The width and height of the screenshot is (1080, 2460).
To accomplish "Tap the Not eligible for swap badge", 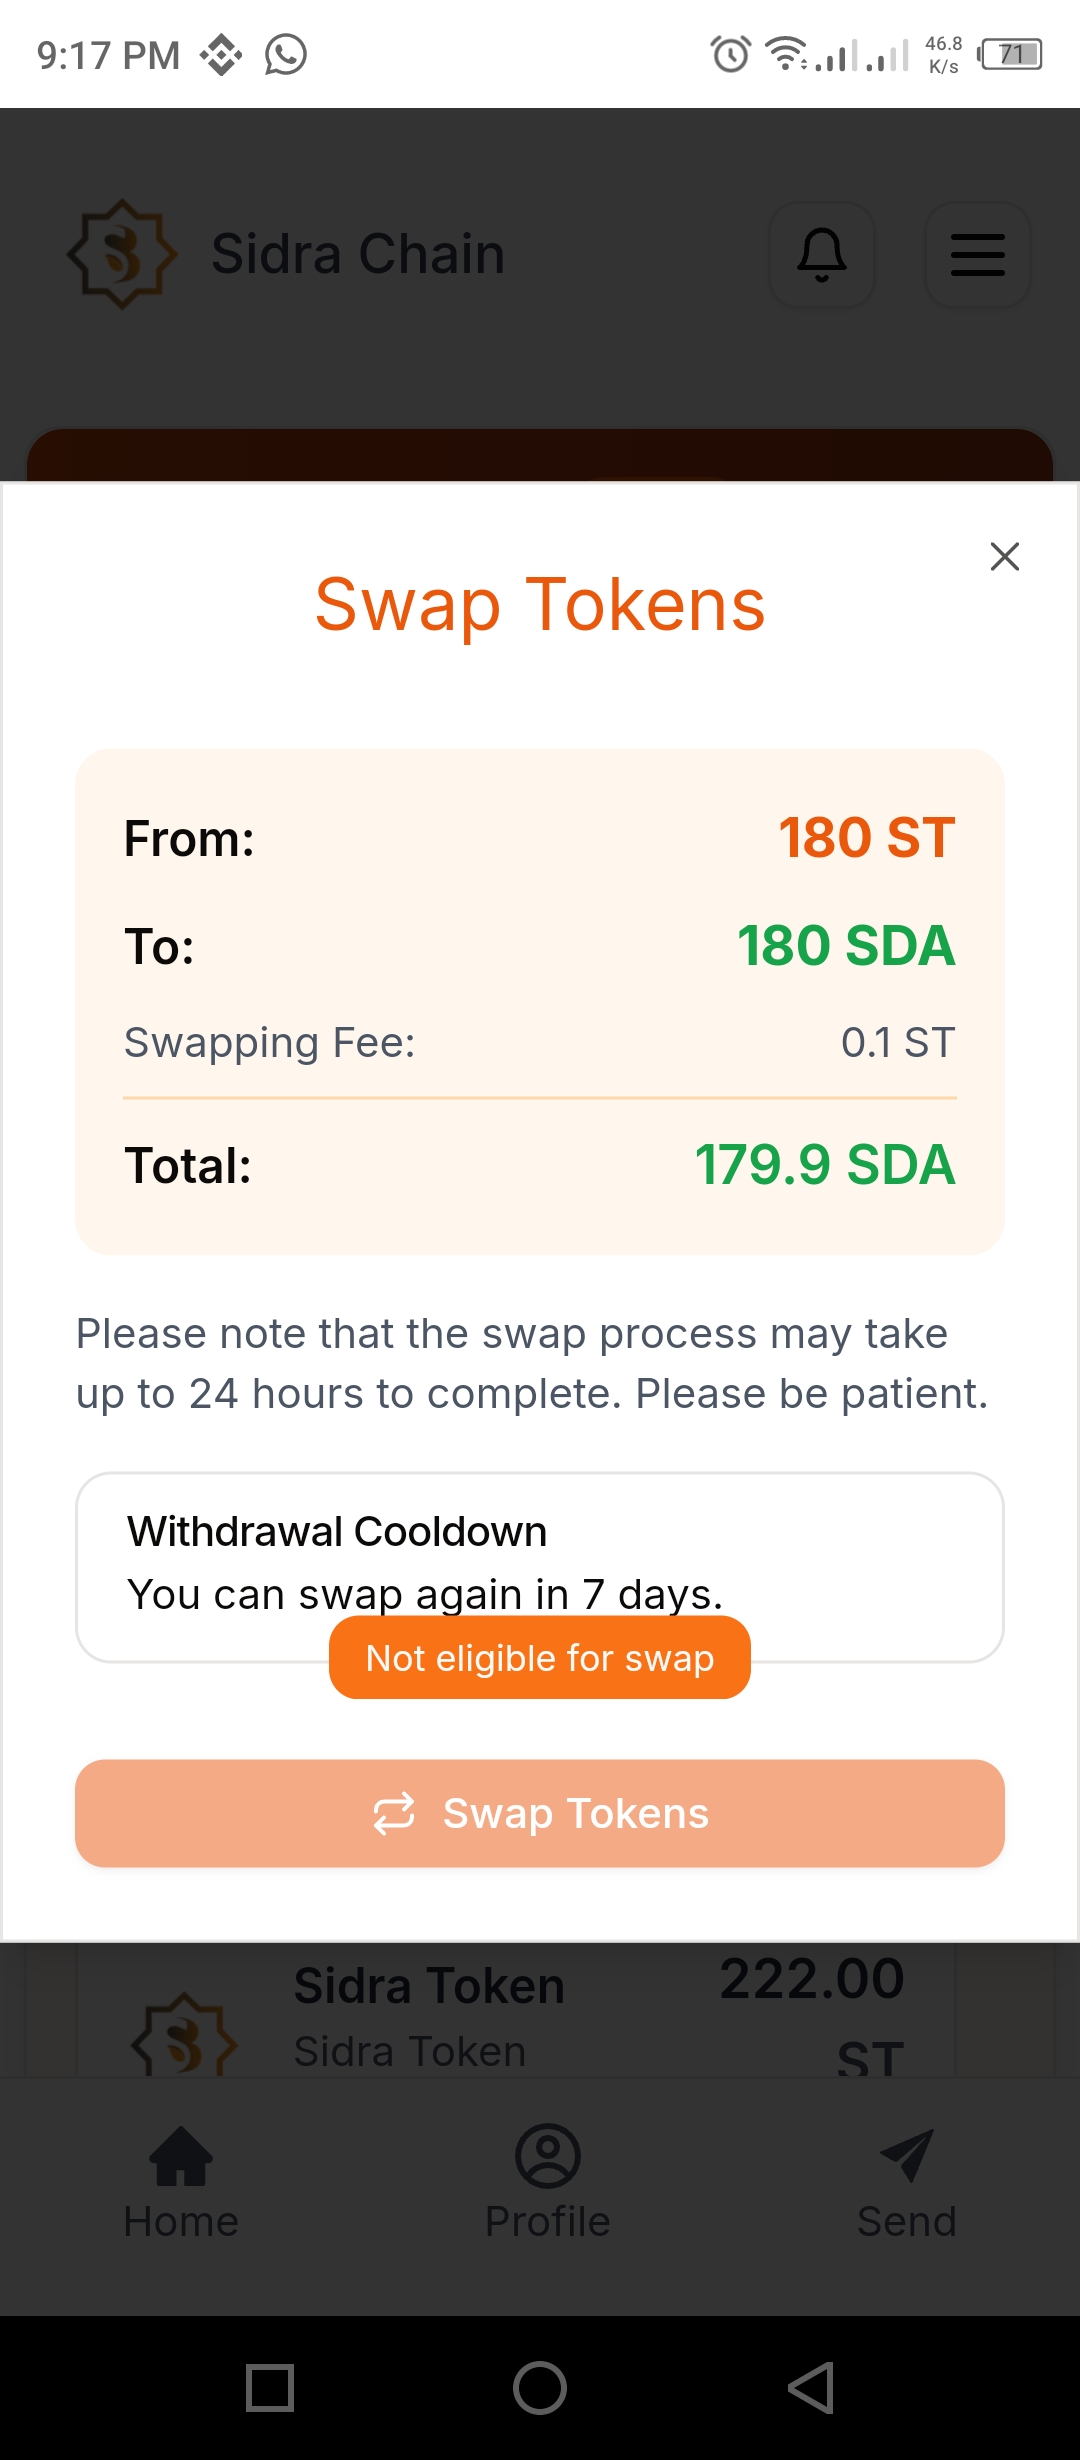I will coord(540,1657).
